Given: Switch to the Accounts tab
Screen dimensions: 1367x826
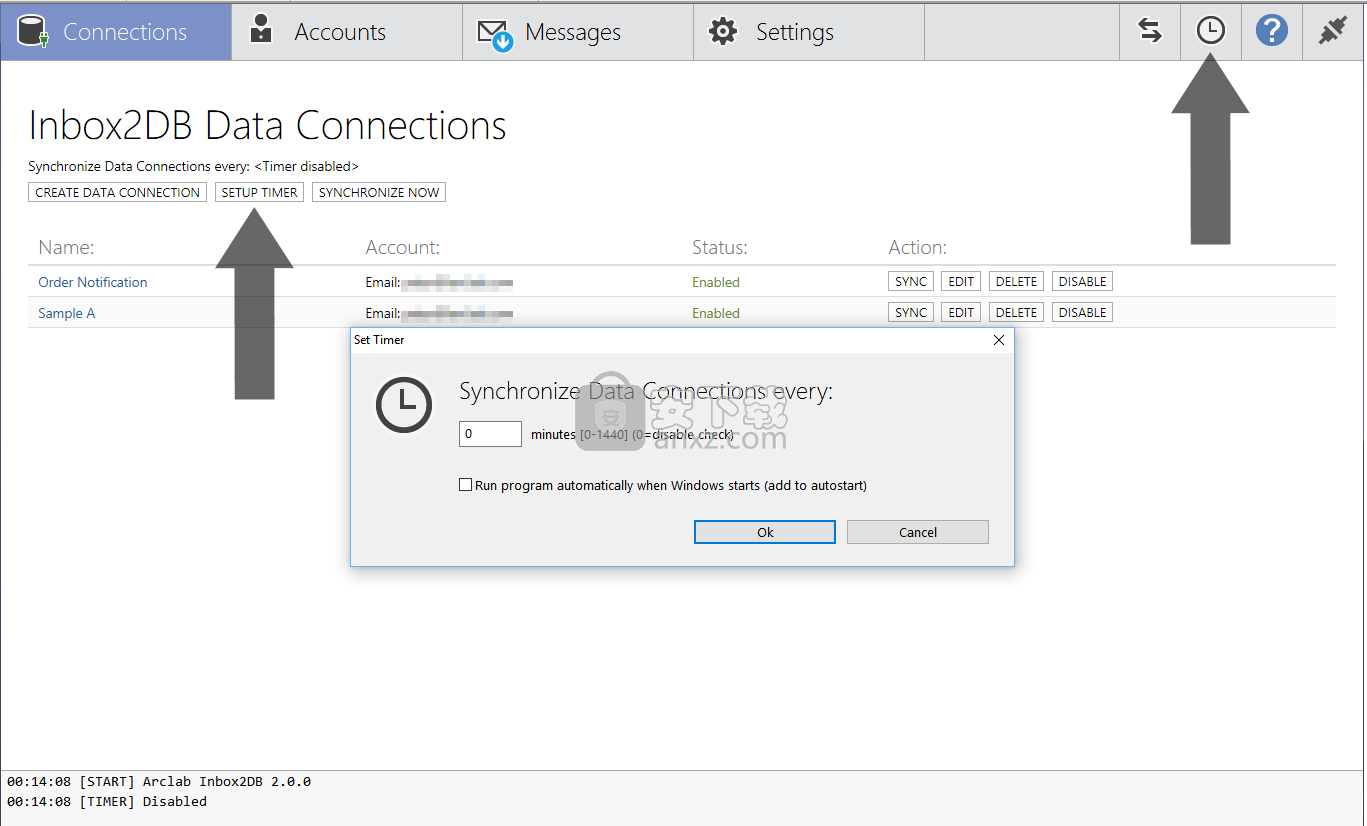Looking at the screenshot, I should (x=347, y=32).
